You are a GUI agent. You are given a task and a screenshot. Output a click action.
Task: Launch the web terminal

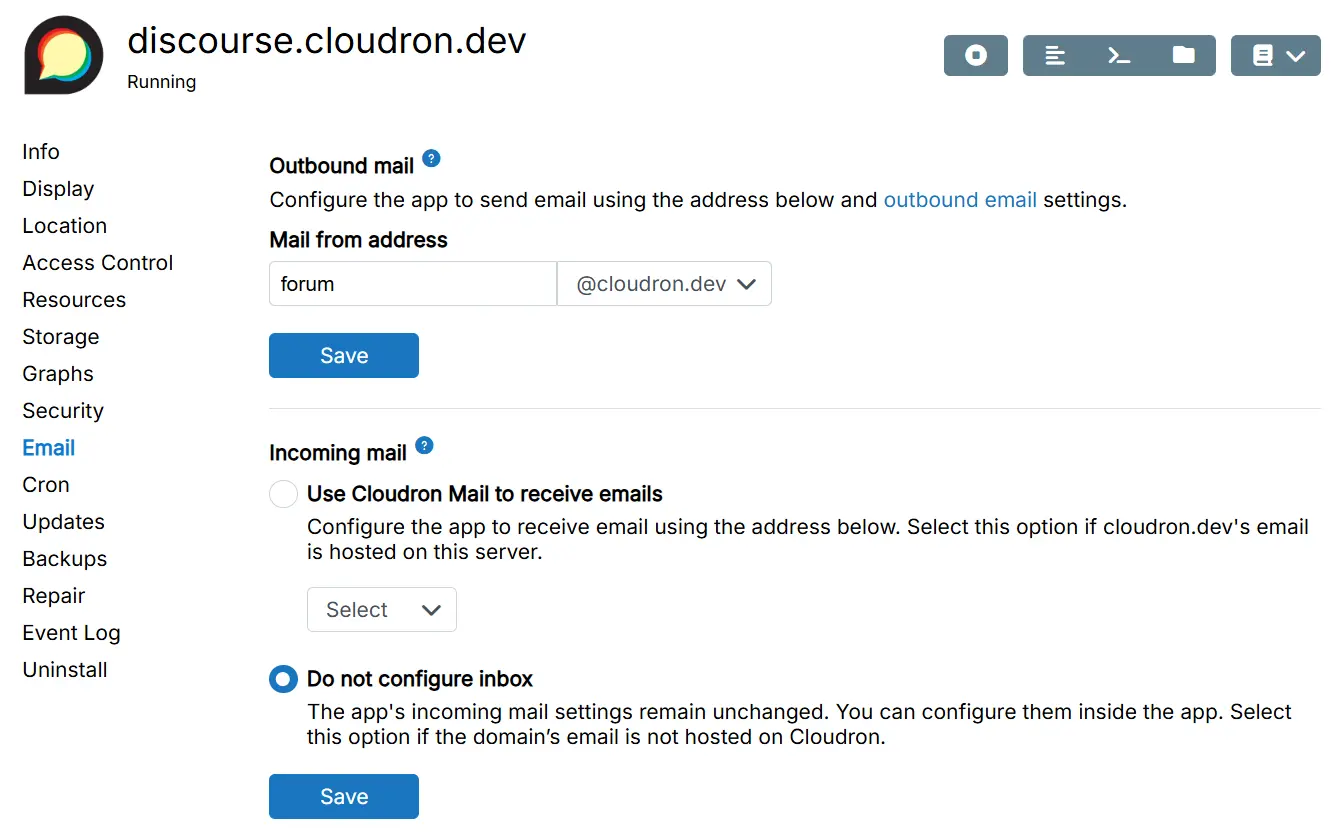click(x=1118, y=55)
